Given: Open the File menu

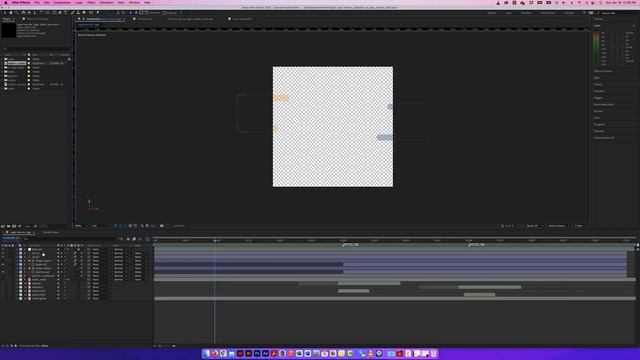Looking at the screenshot, I should click(37, 2).
